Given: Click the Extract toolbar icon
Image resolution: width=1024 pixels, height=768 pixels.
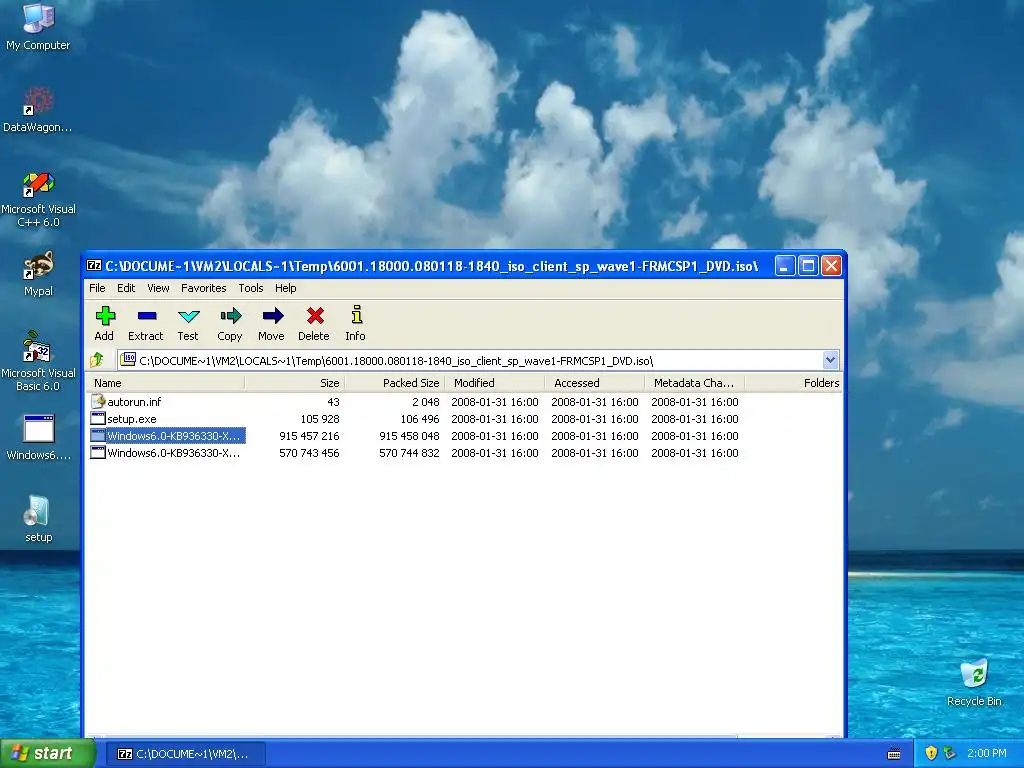Looking at the screenshot, I should pyautogui.click(x=146, y=316).
